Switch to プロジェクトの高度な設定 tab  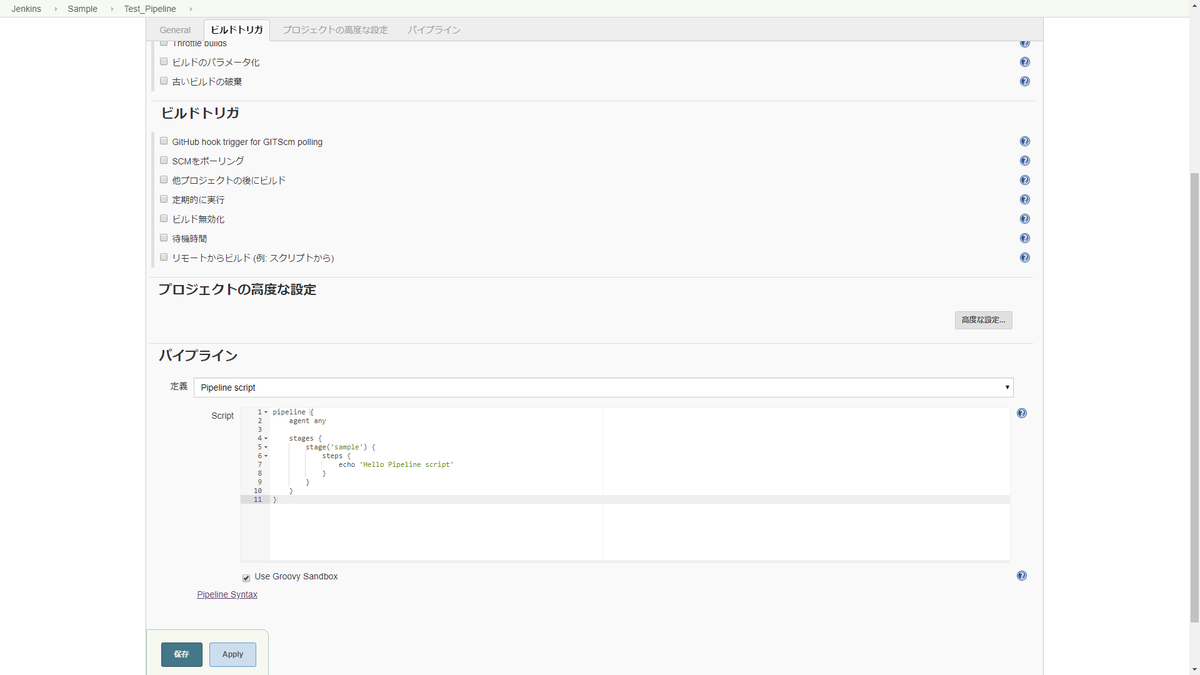335,30
